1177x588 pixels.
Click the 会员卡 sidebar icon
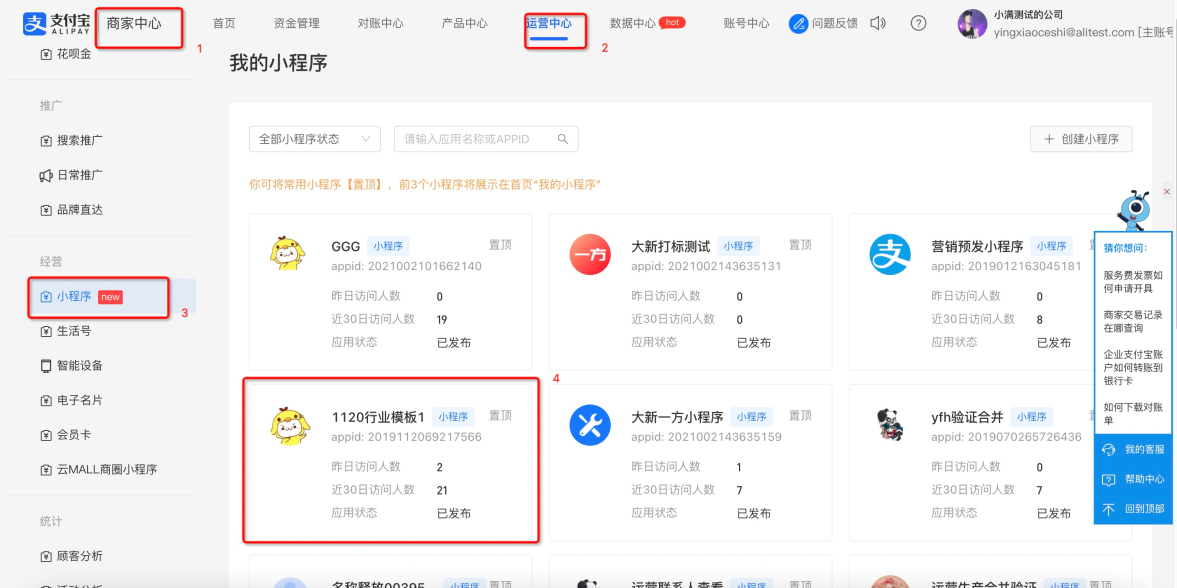tap(46, 435)
